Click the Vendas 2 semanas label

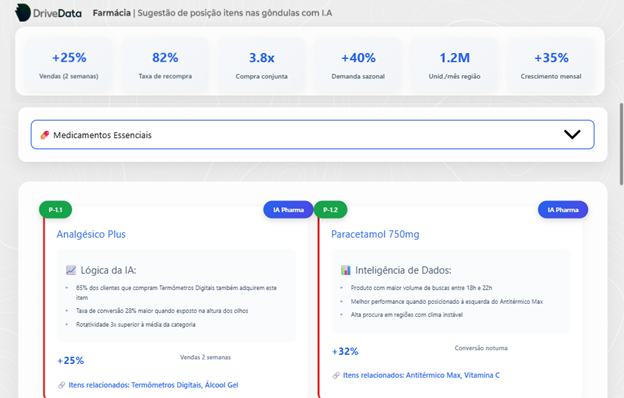[205, 357]
